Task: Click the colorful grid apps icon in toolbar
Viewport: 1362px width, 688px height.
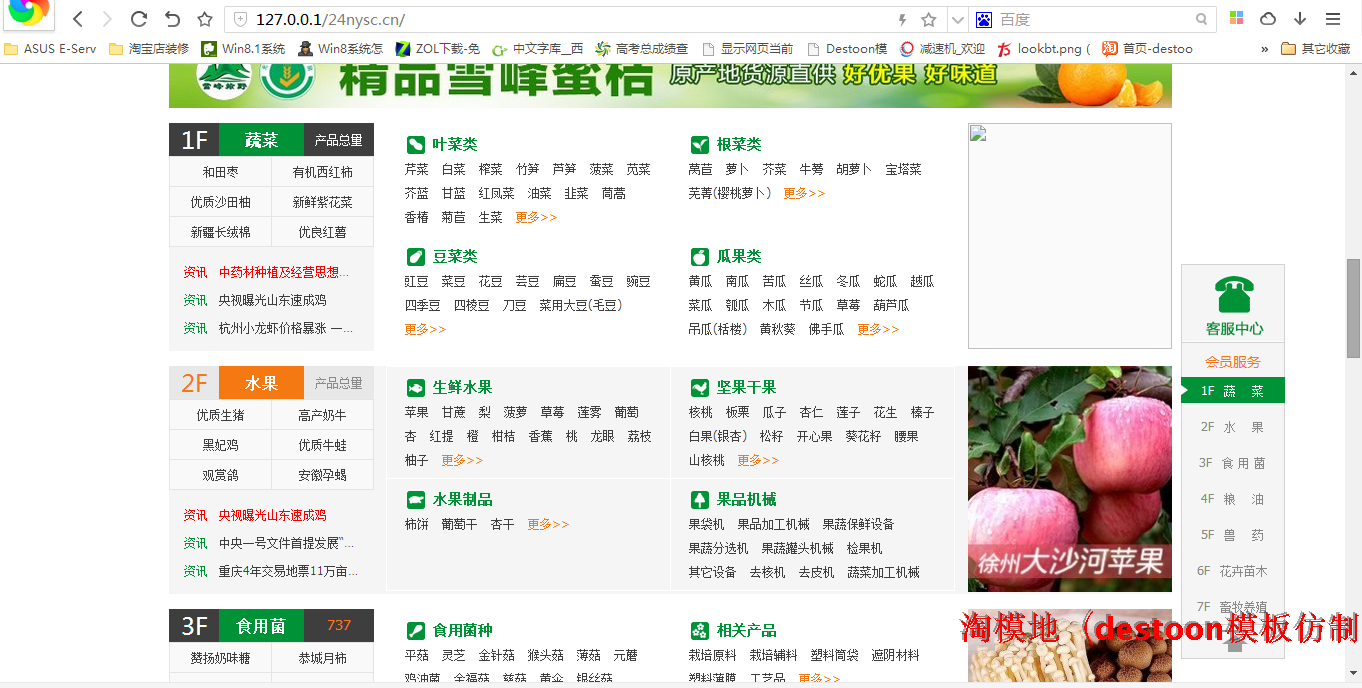Action: pos(1237,19)
